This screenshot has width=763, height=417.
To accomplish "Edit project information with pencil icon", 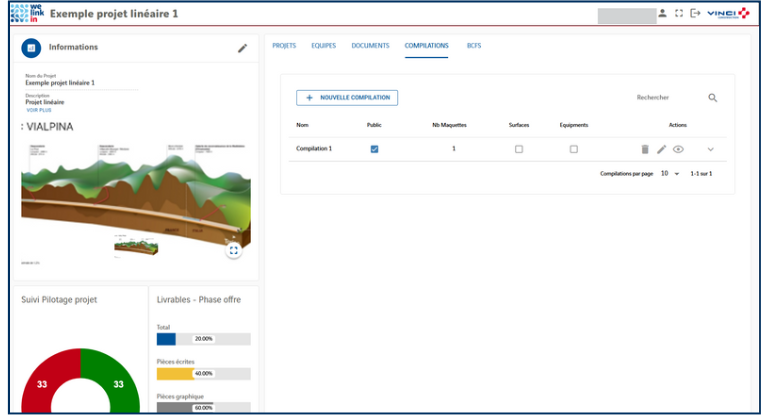I will click(242, 48).
